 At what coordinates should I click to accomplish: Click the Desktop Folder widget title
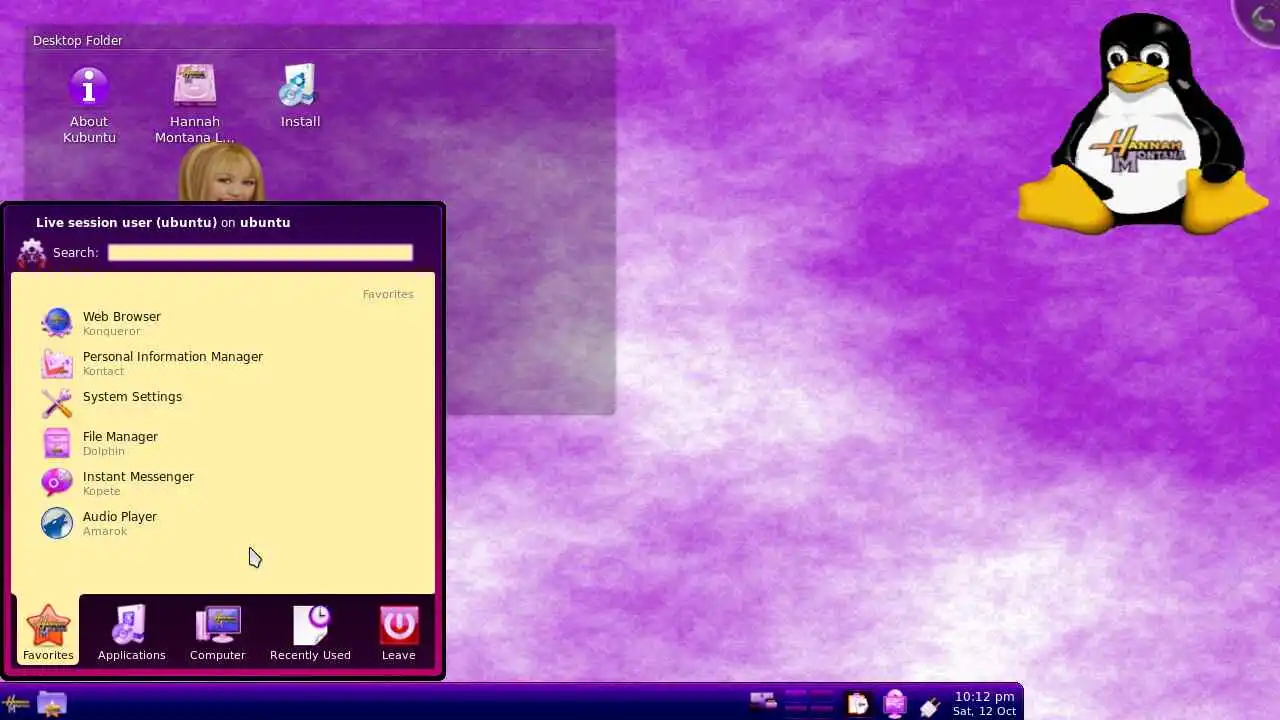coord(78,41)
